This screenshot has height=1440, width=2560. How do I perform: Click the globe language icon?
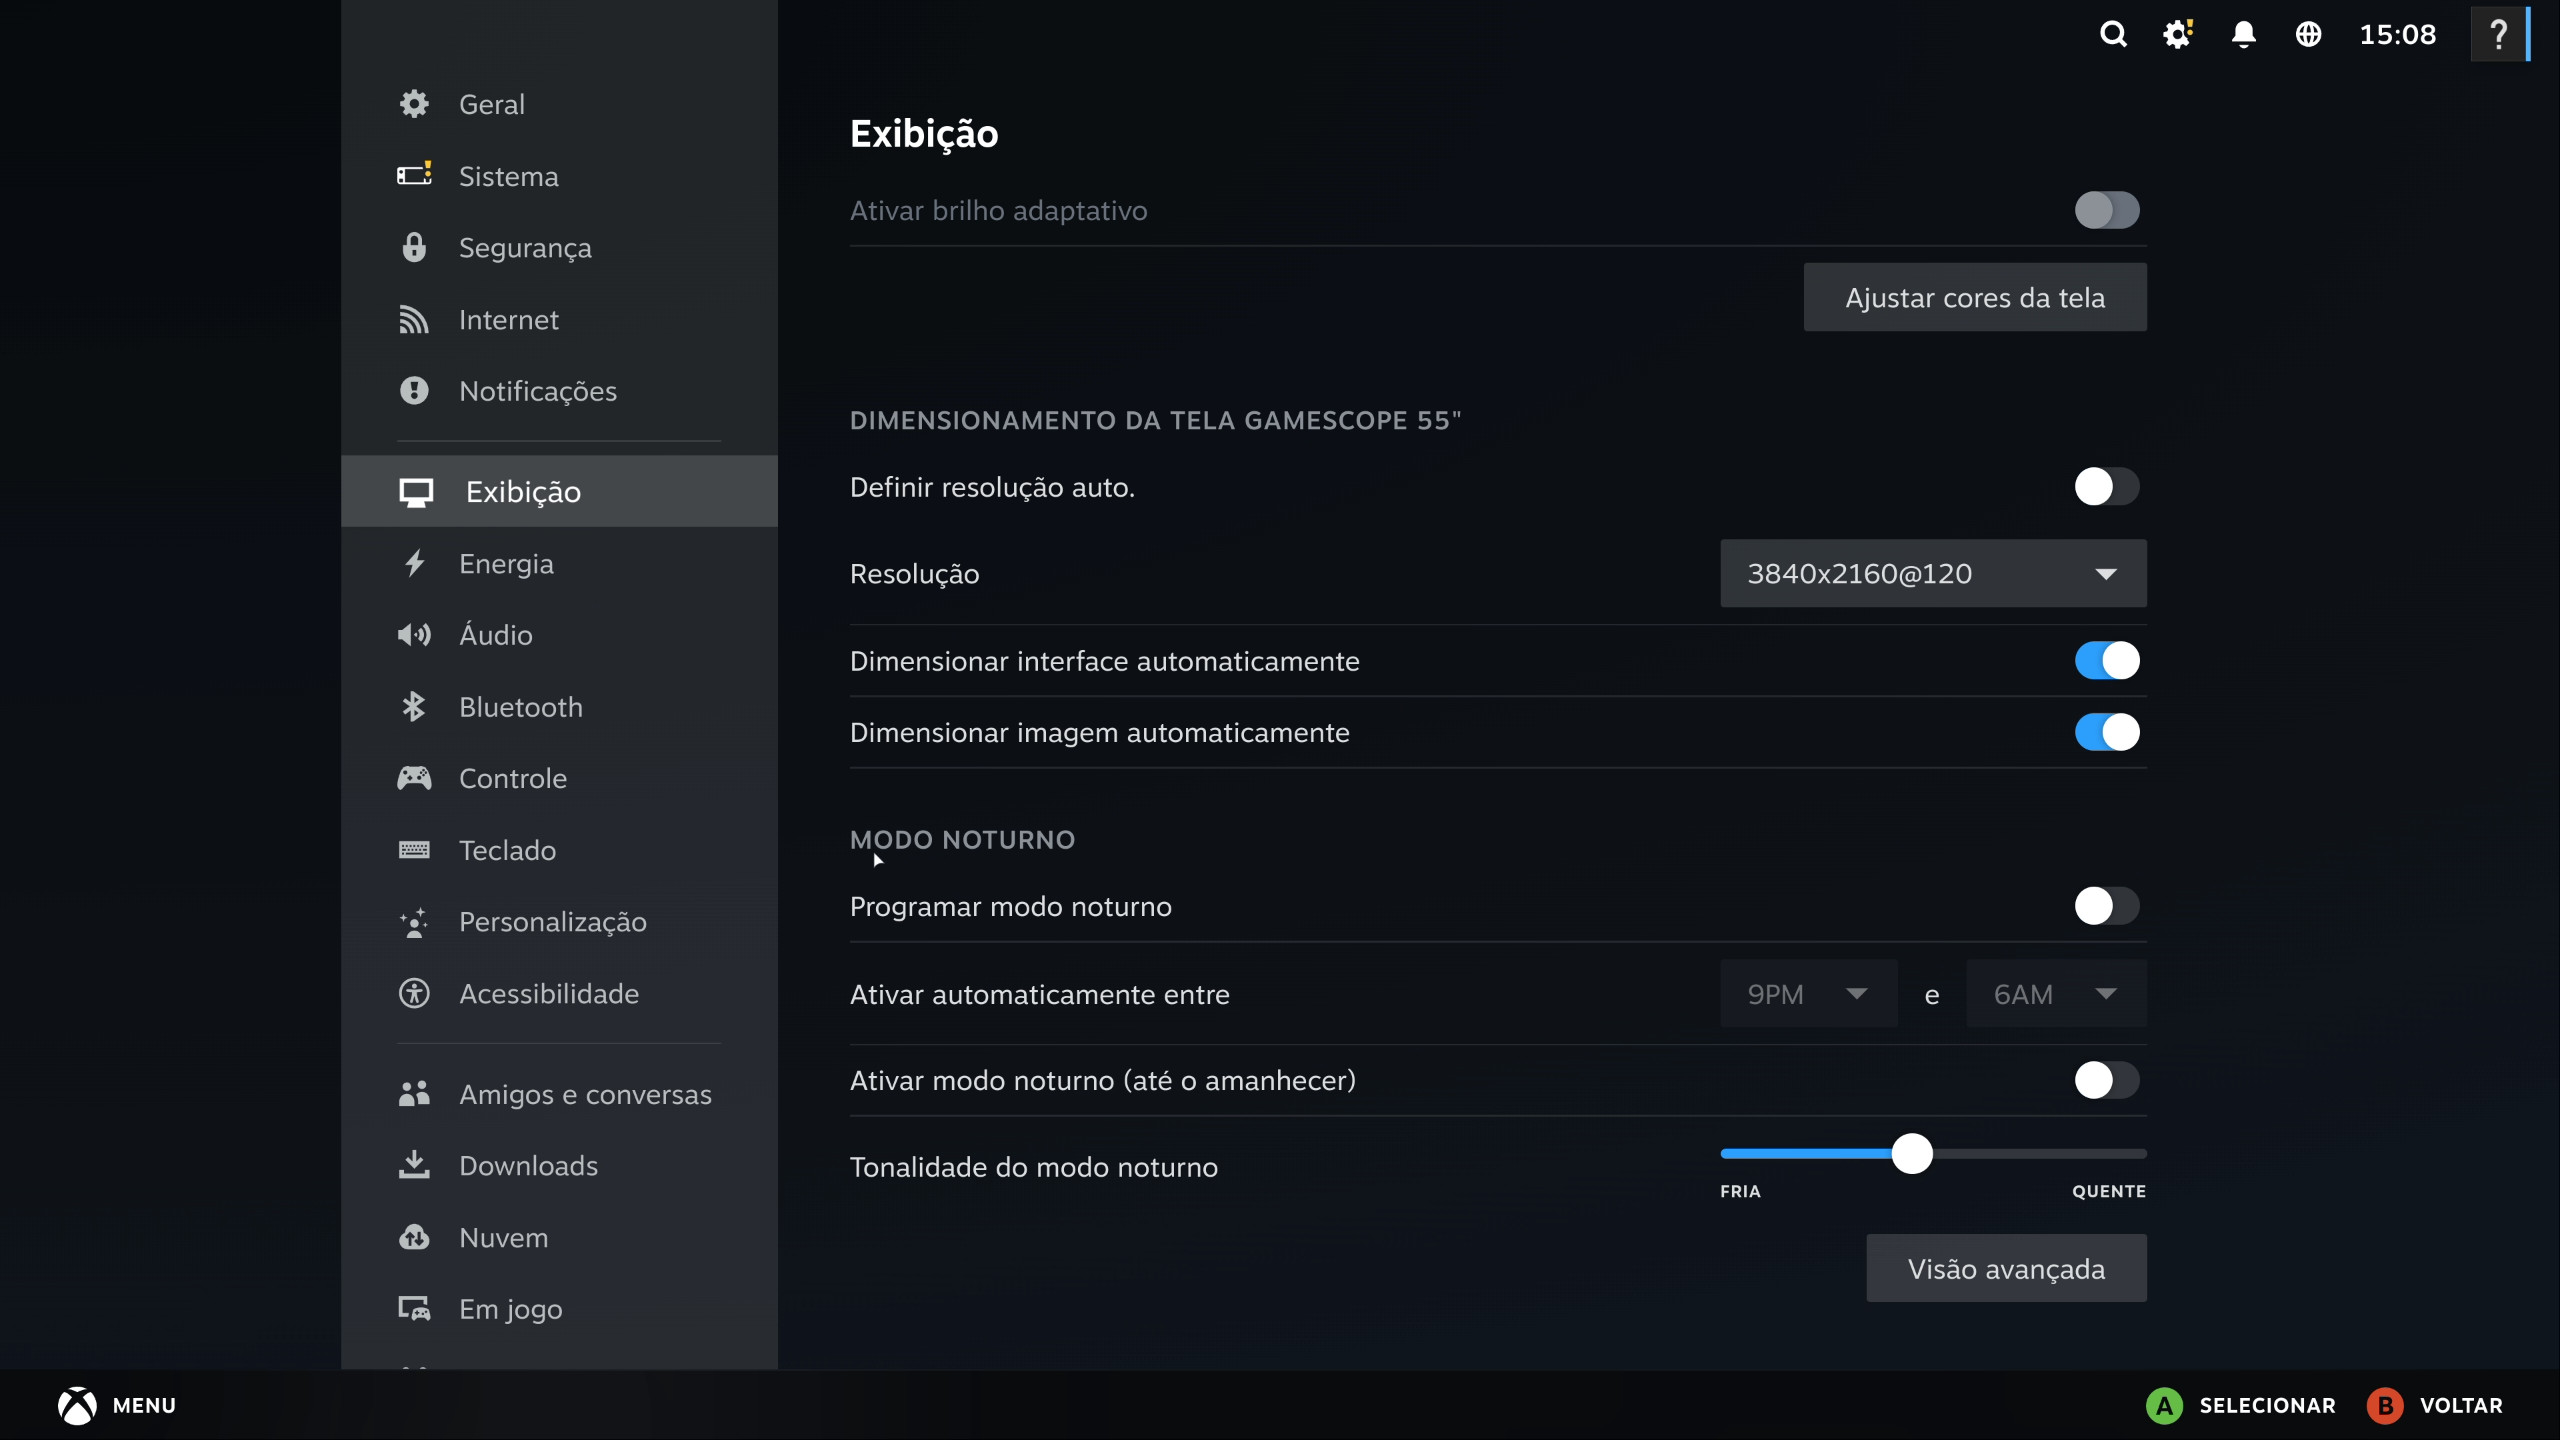coord(2309,34)
